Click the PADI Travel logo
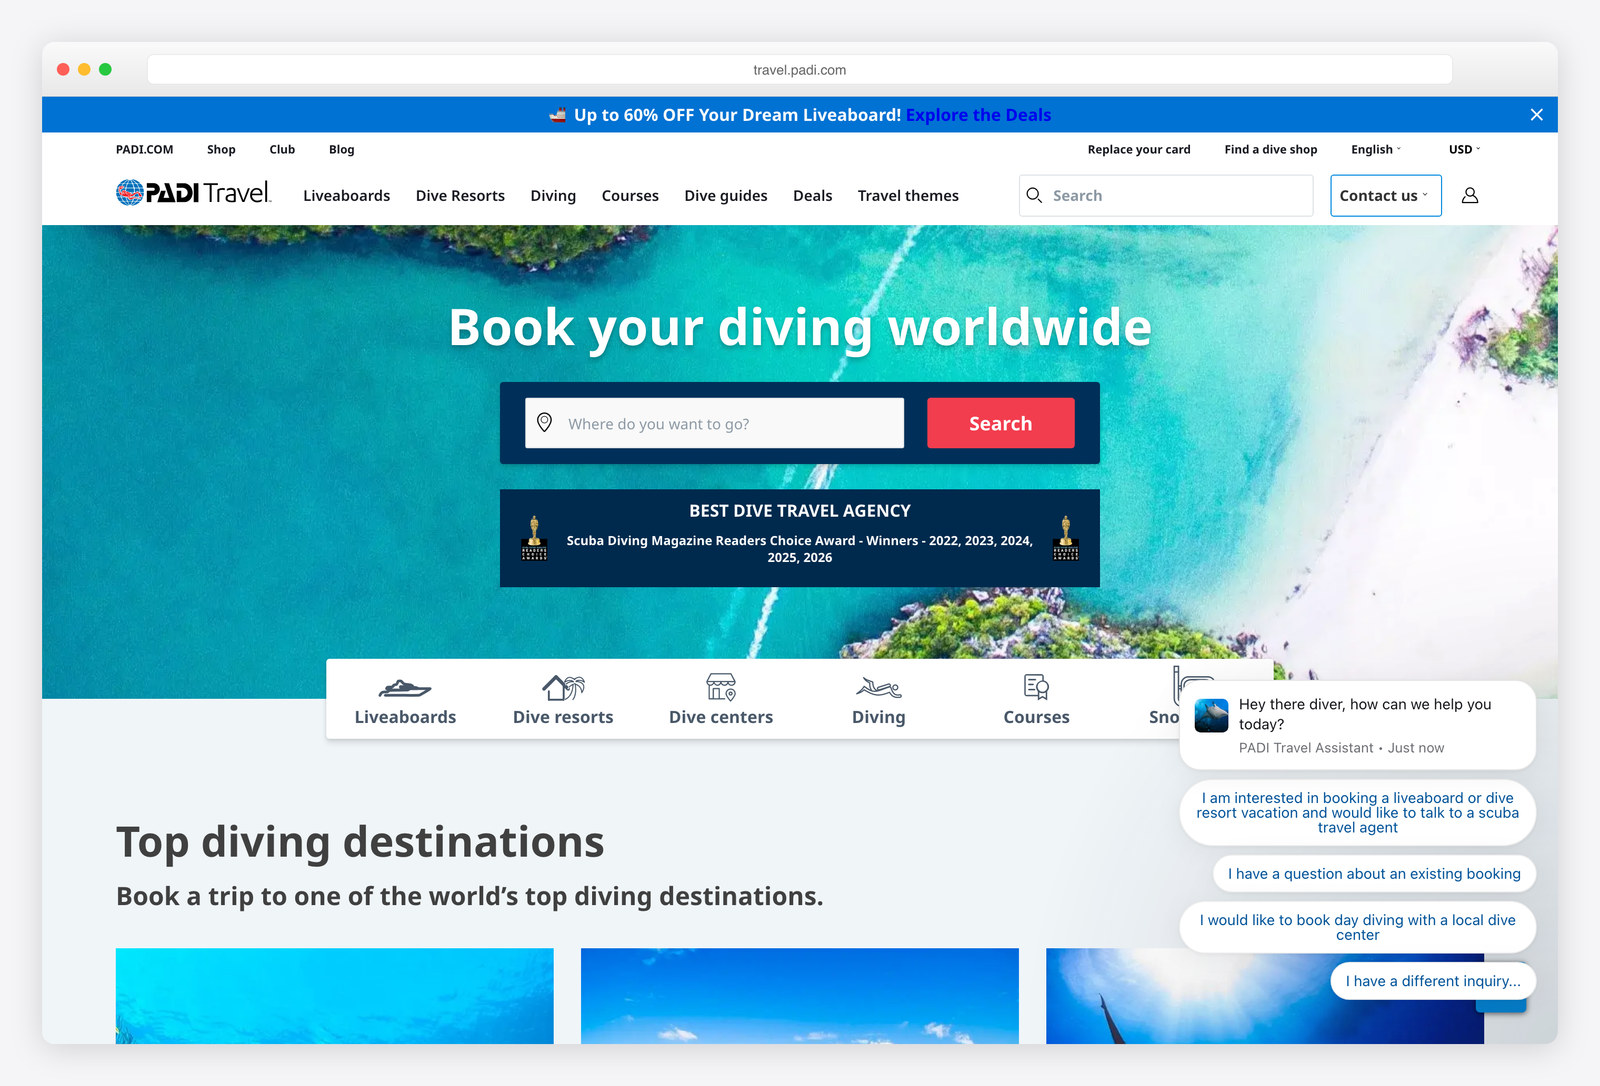Screen dimensions: 1600x1086 click(x=194, y=193)
